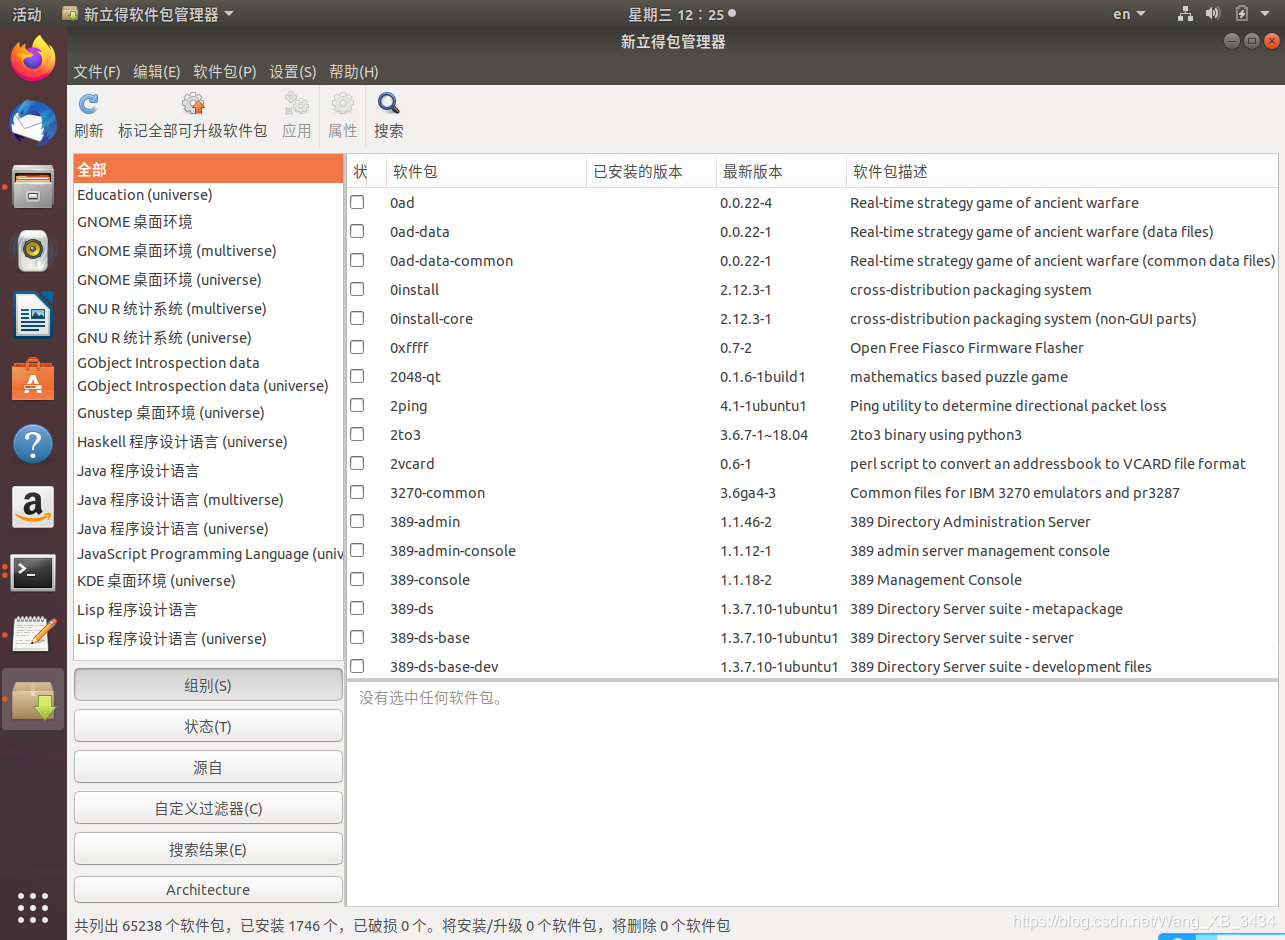The width and height of the screenshot is (1285, 940).
Task: Click the 标记全部可升级软件包 toolbar icon
Action: pos(193,113)
